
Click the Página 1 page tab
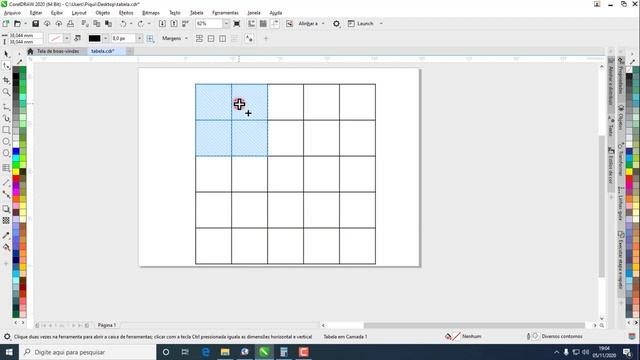click(107, 325)
